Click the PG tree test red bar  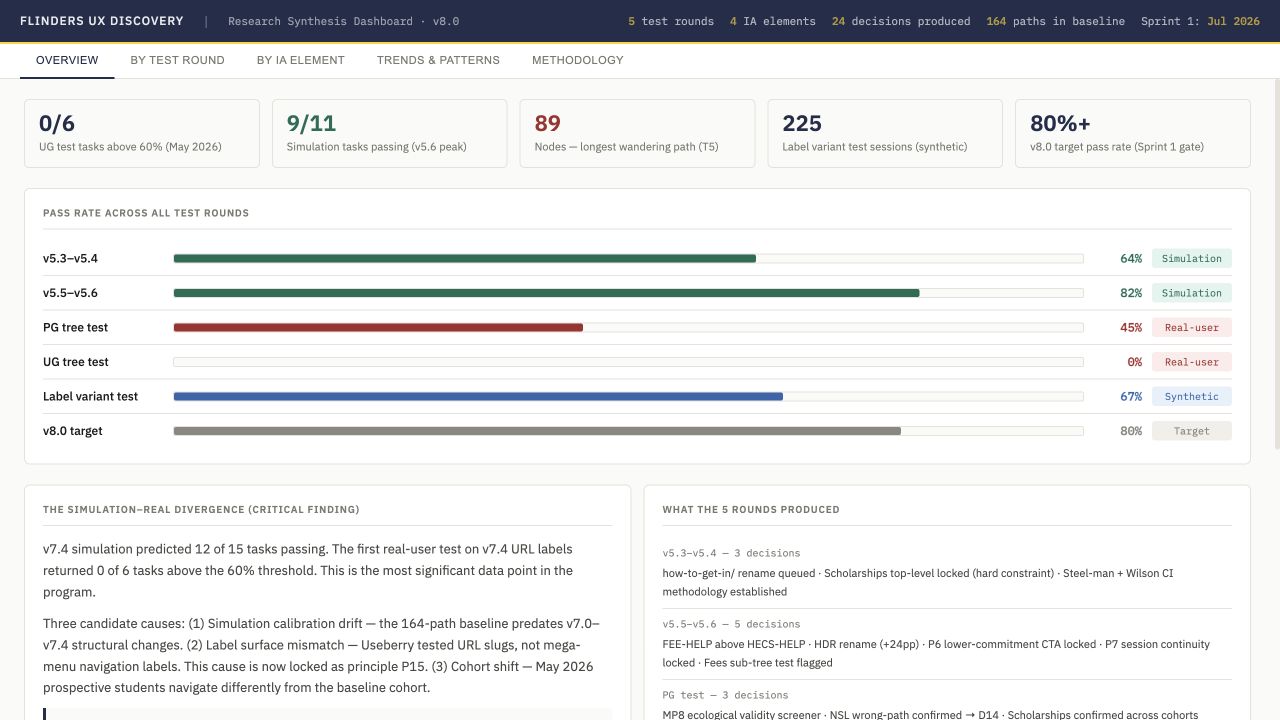[378, 328]
